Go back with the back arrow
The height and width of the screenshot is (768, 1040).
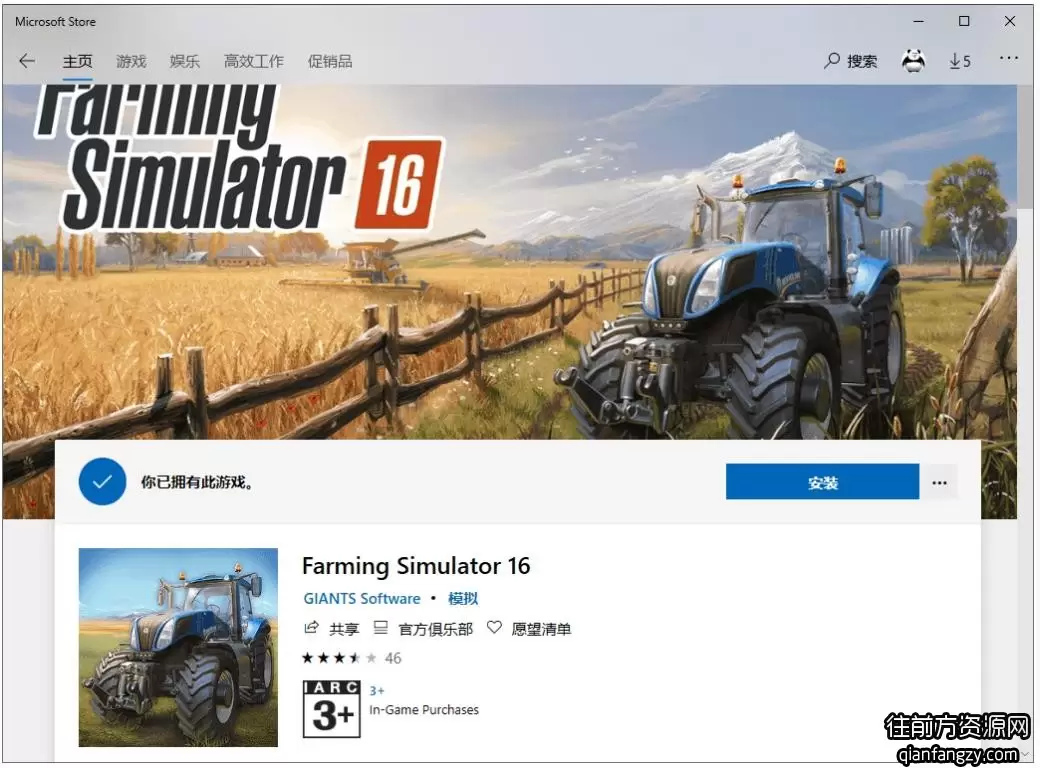pos(27,61)
